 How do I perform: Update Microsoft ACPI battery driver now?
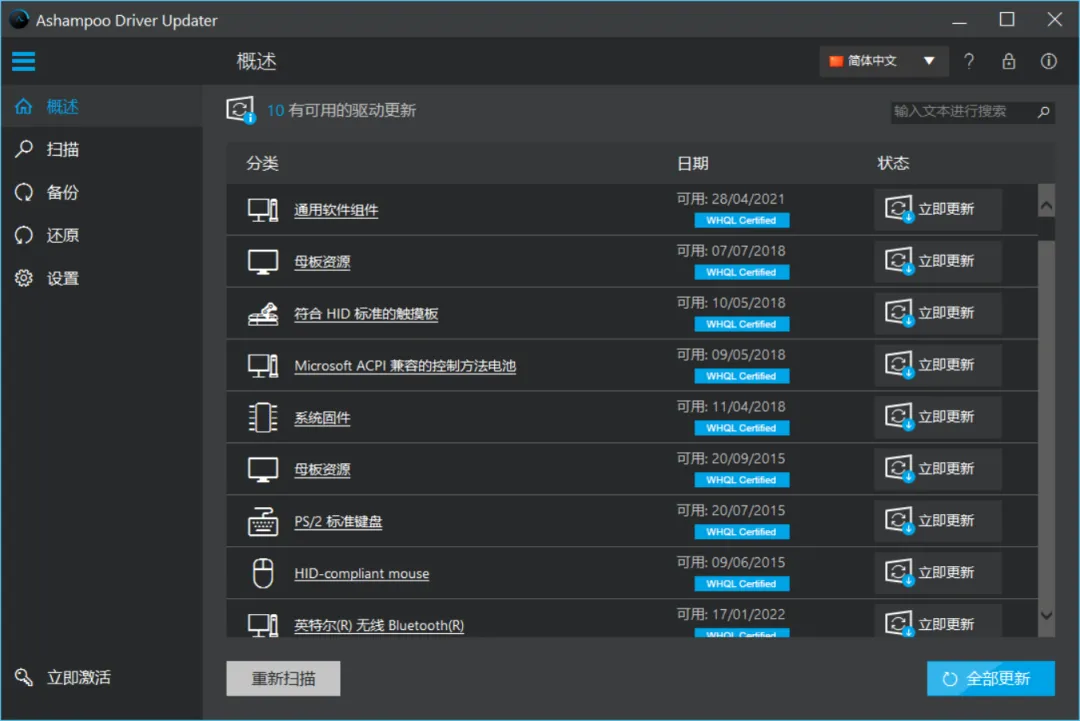[937, 365]
